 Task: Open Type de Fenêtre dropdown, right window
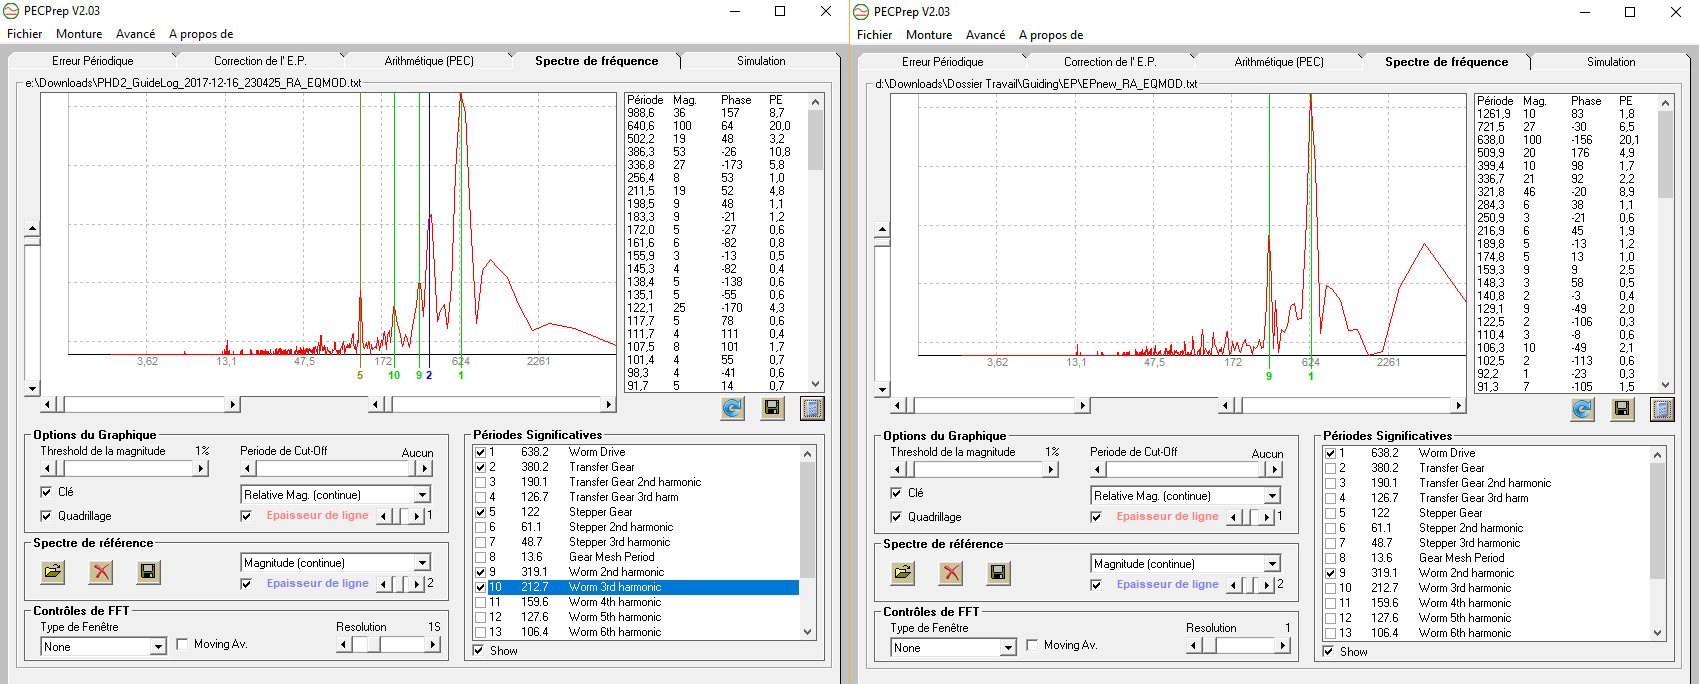(1008, 648)
